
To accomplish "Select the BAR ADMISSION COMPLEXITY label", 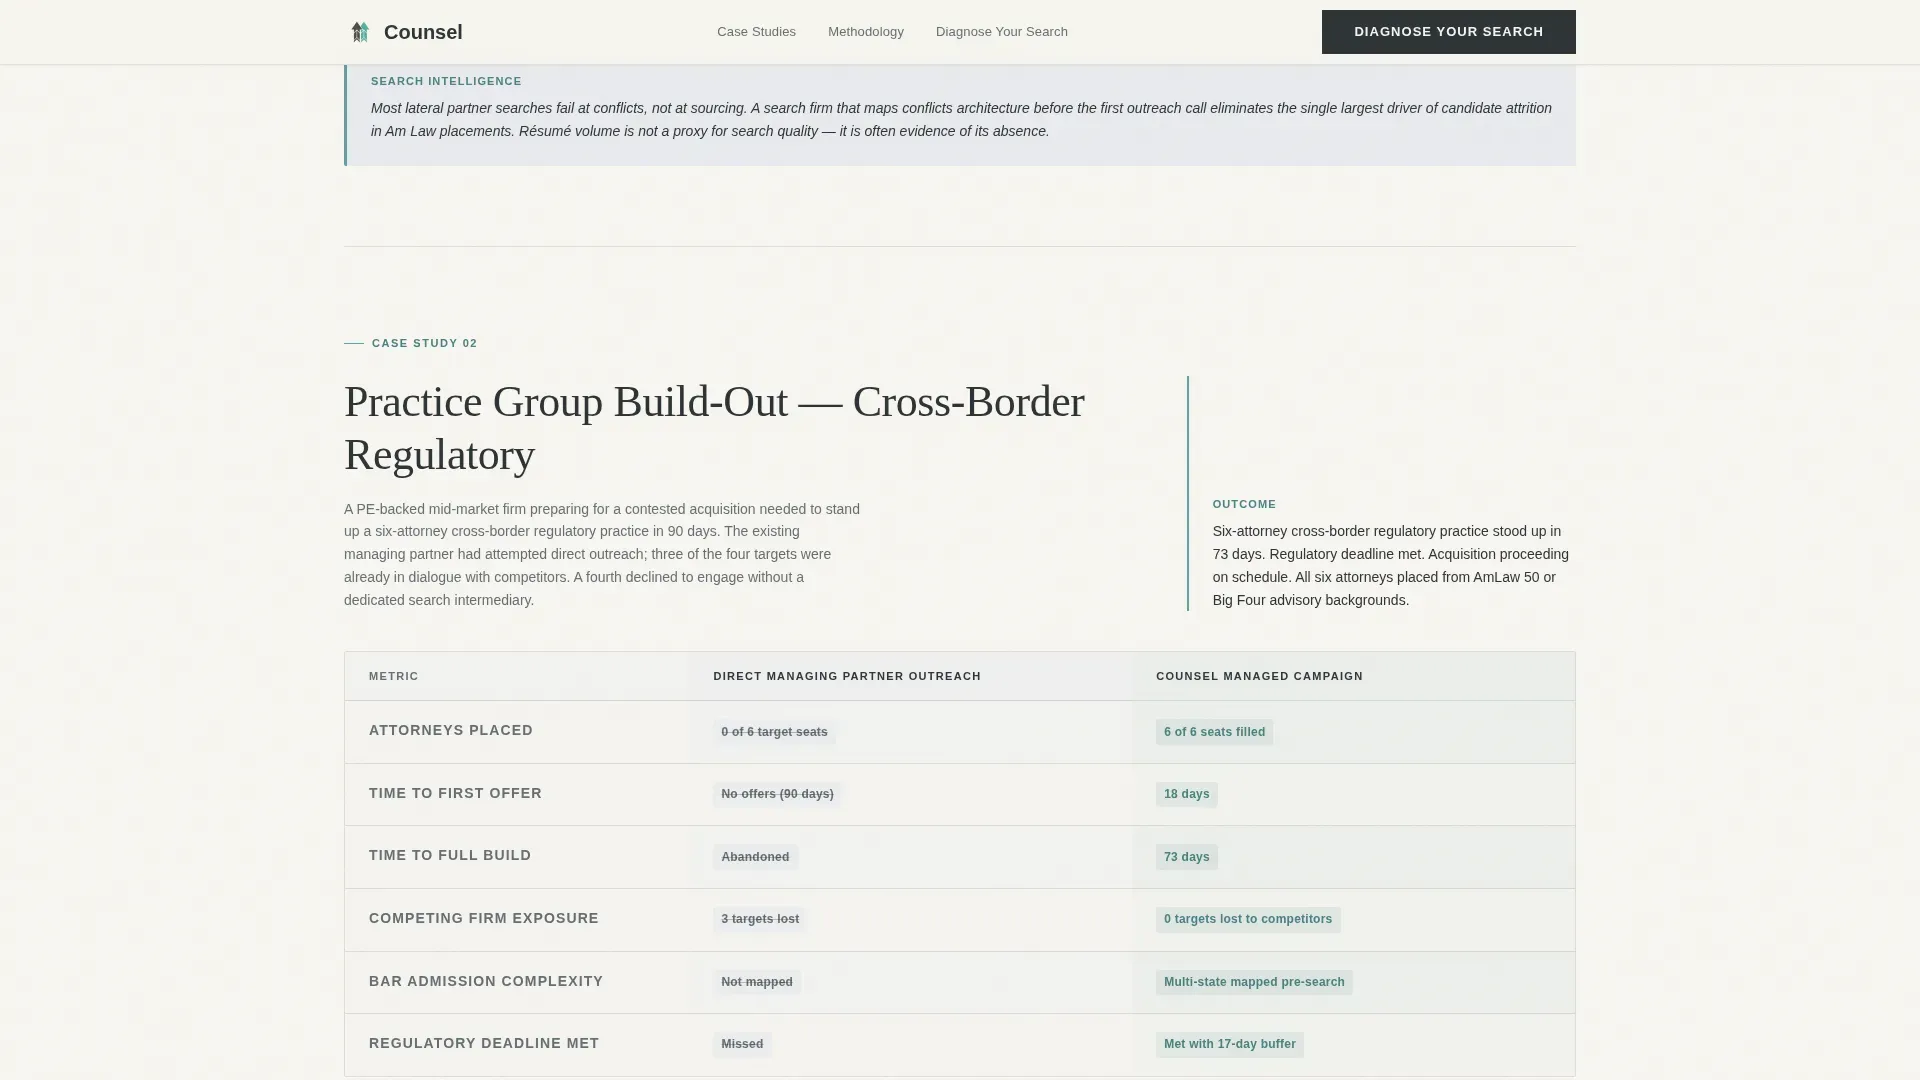I will tap(486, 981).
